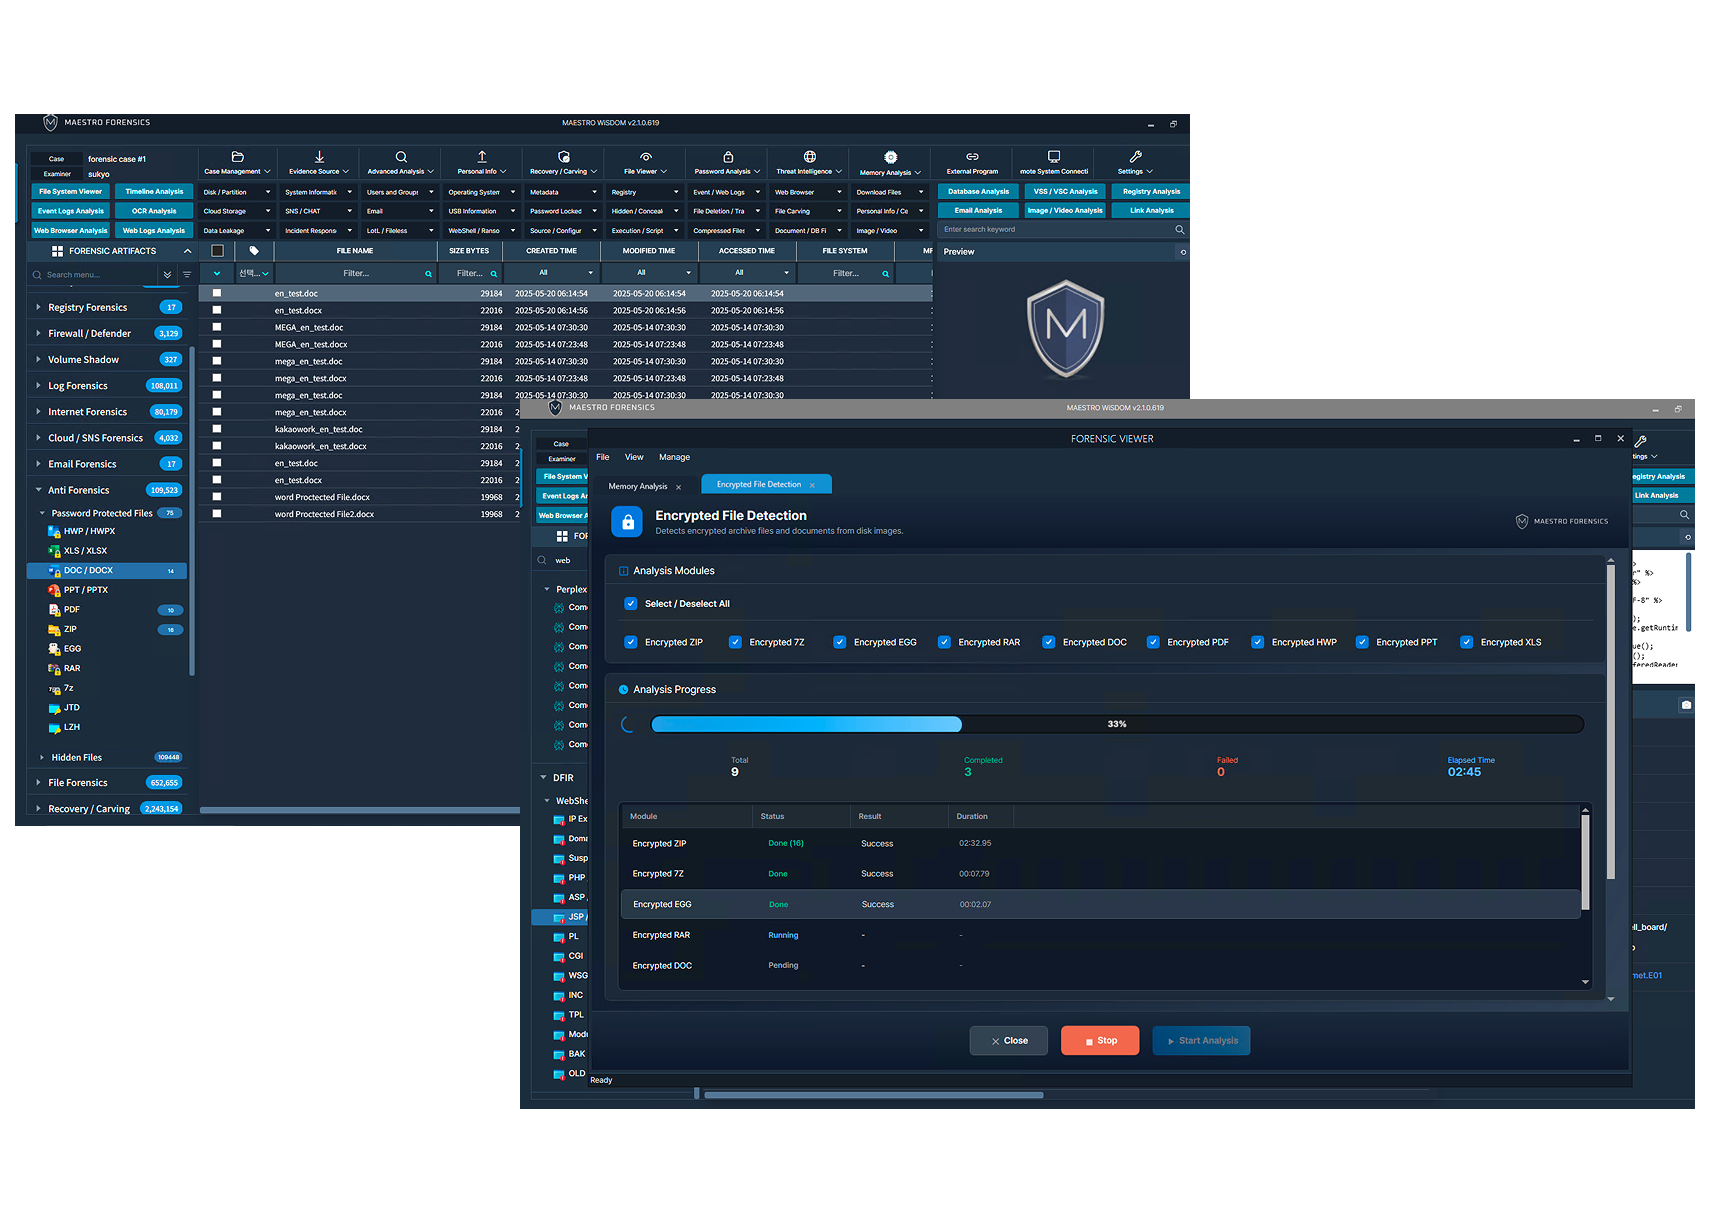
Task: Click the Password Analysis lock icon
Action: pyautogui.click(x=728, y=157)
